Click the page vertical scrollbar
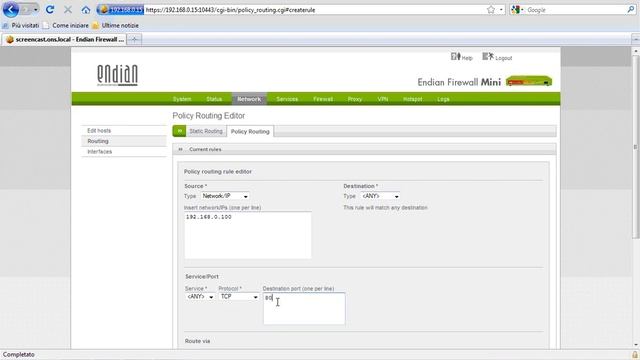 click(x=635, y=147)
